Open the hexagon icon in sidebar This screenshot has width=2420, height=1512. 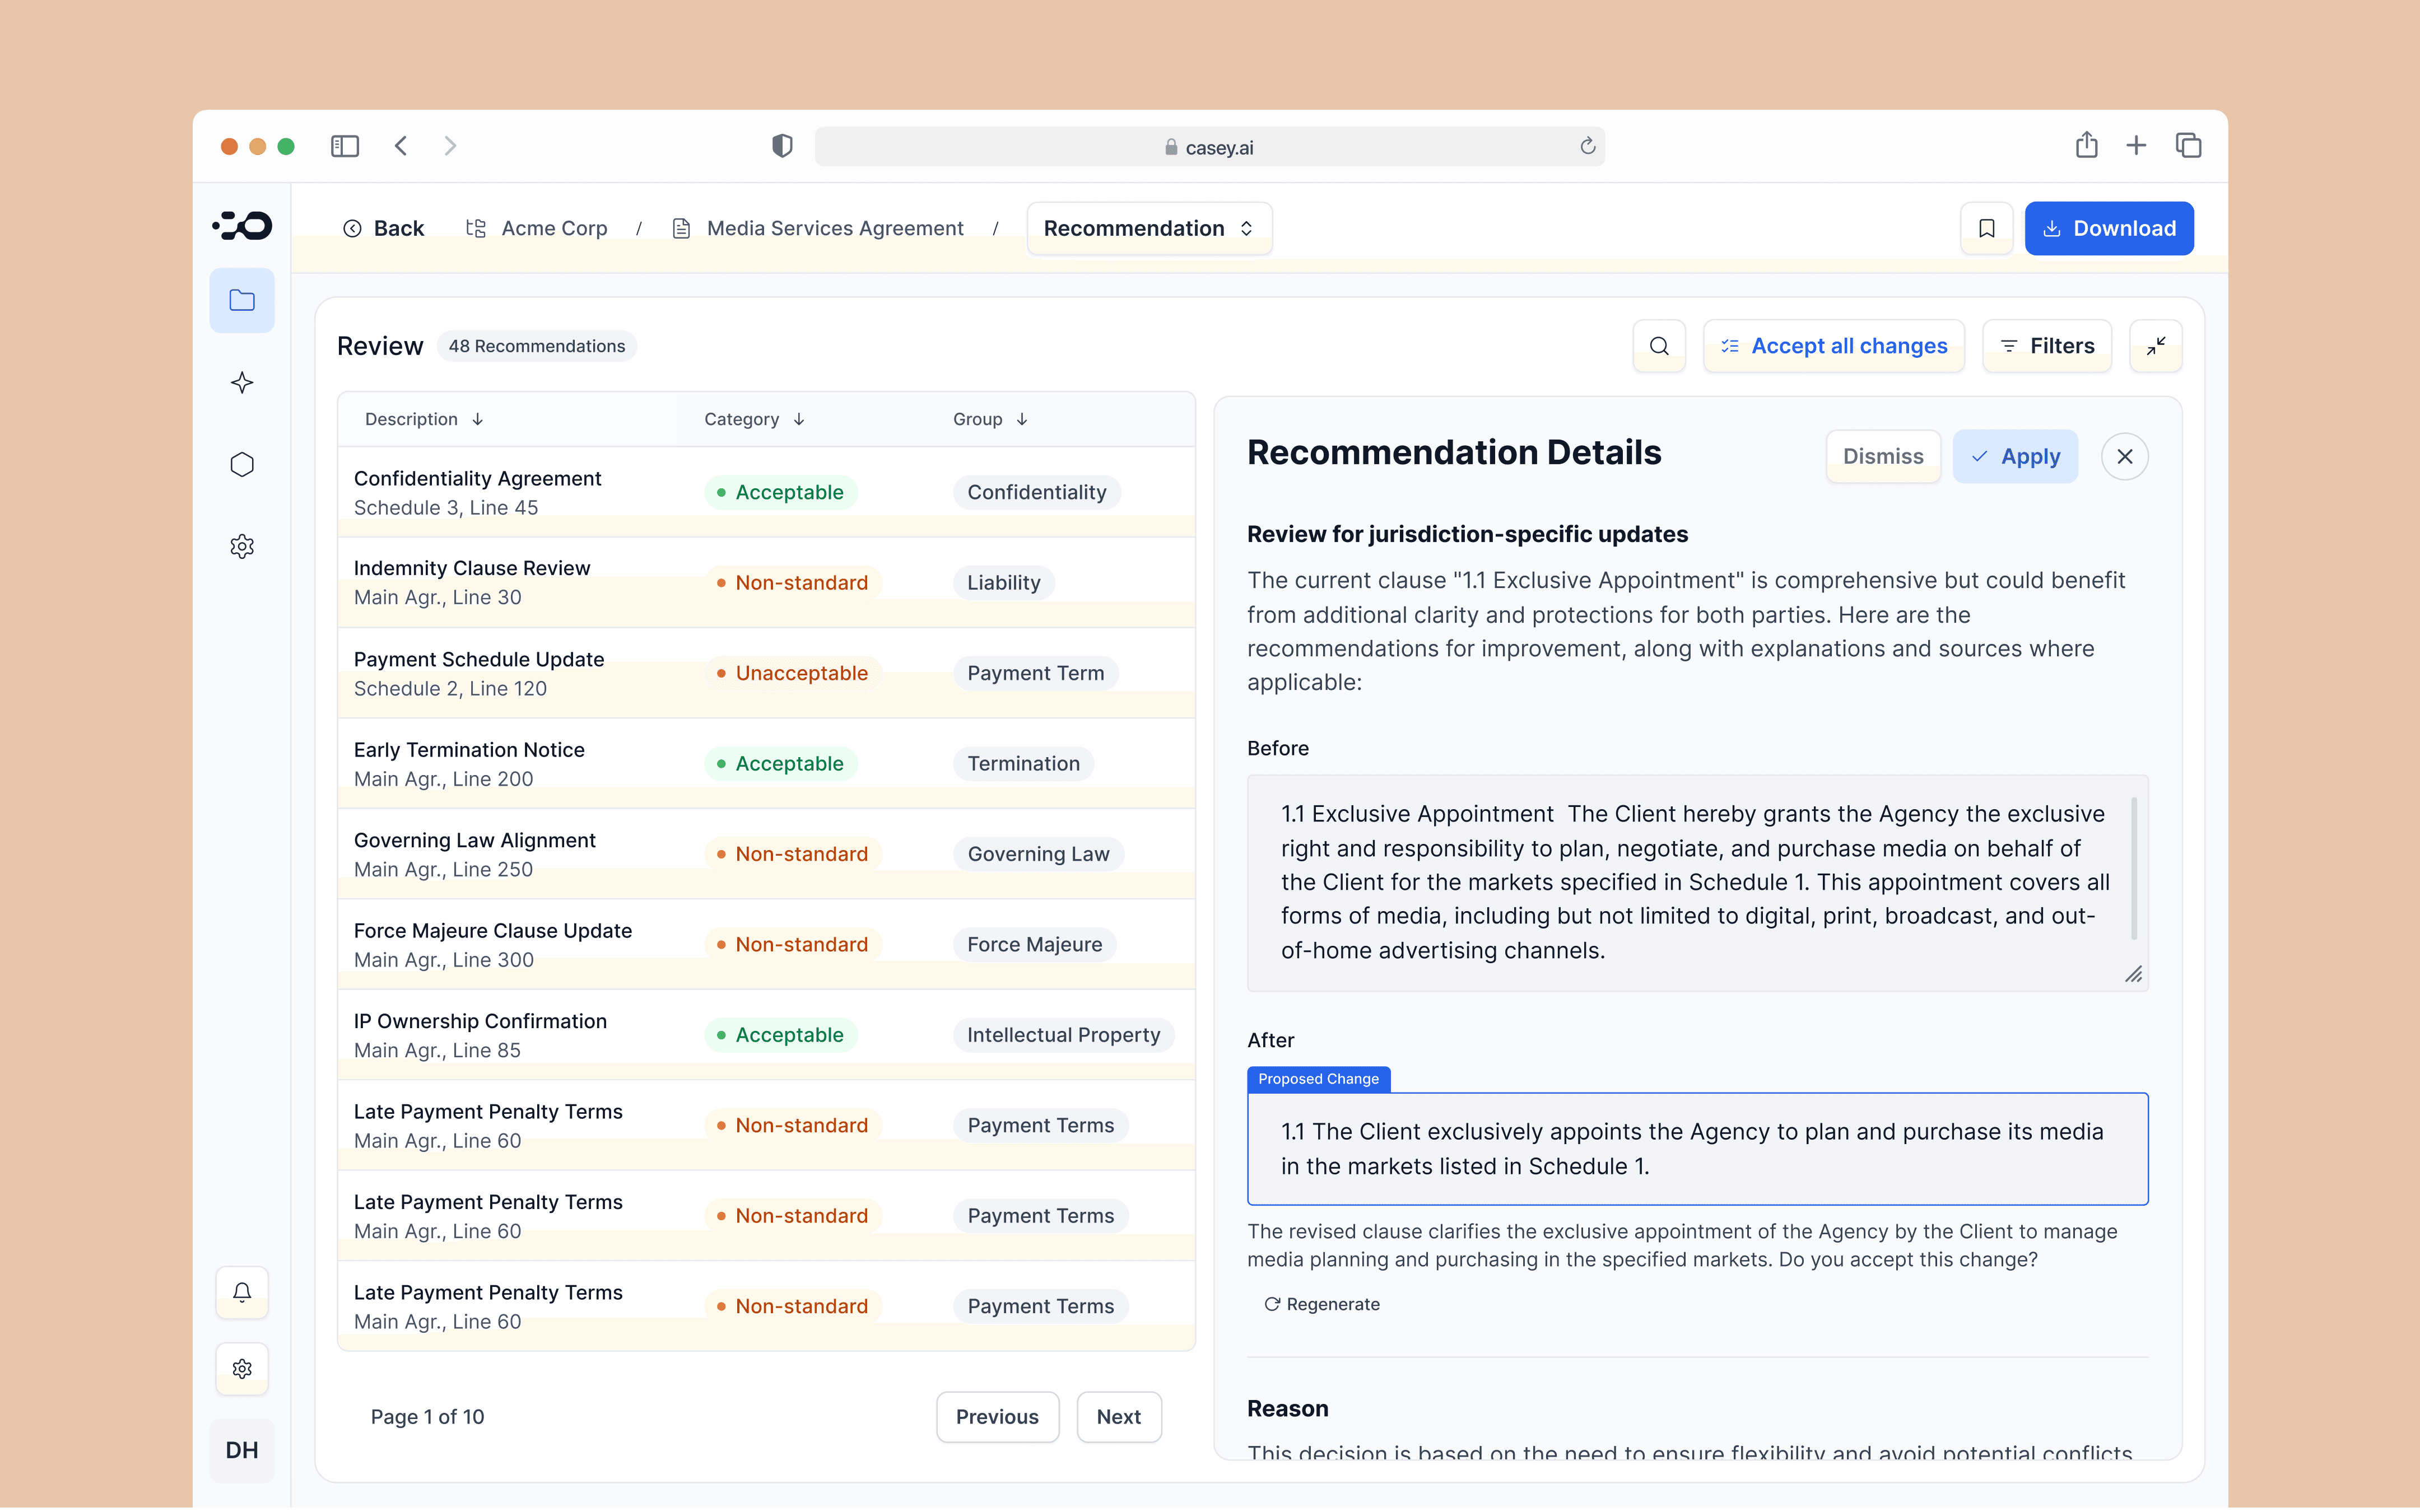(241, 464)
